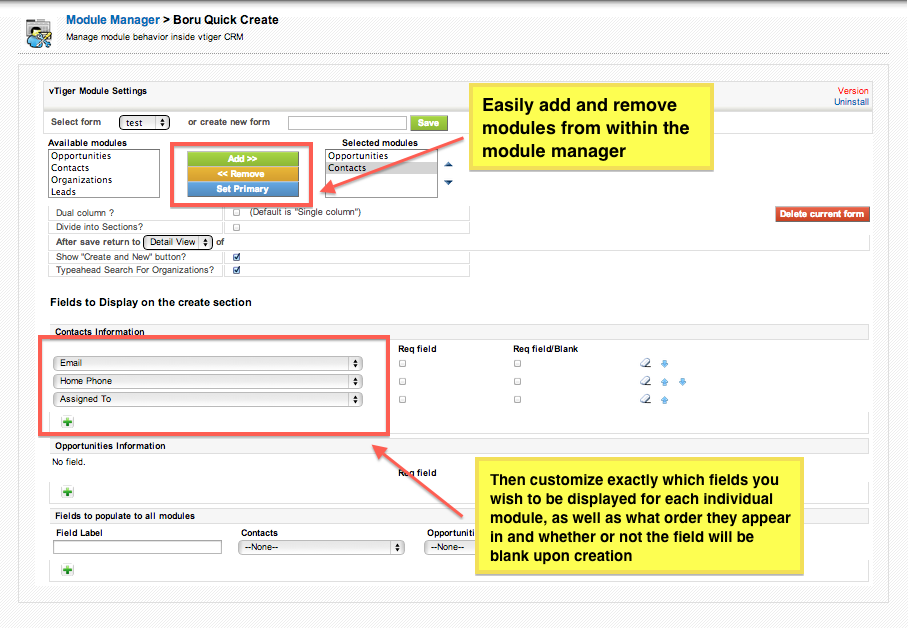This screenshot has height=628, width=908.
Task: Select Contacts in Selected modules list
Action: (381, 168)
